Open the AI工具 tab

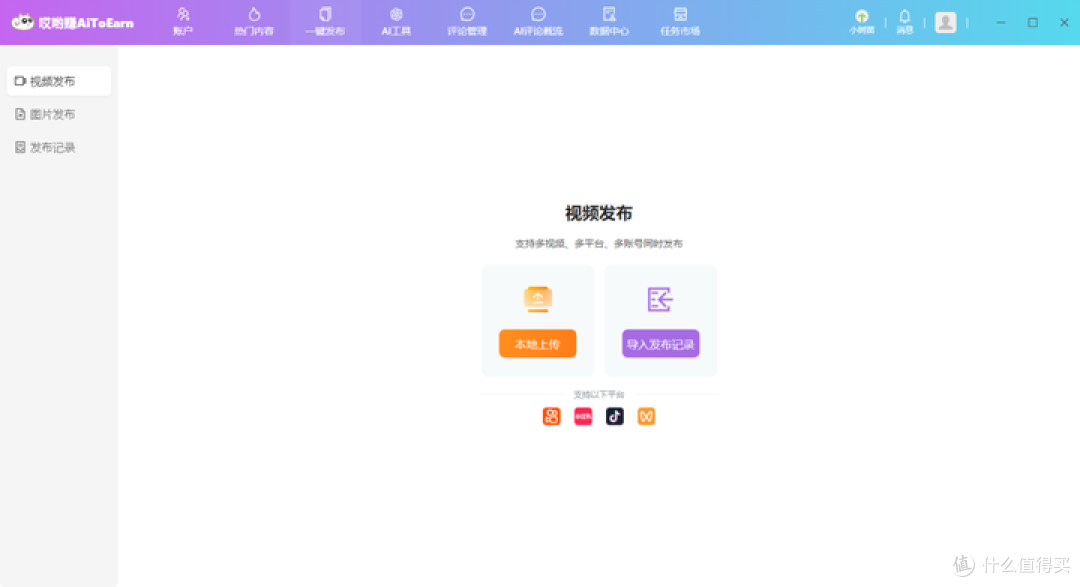(x=396, y=22)
